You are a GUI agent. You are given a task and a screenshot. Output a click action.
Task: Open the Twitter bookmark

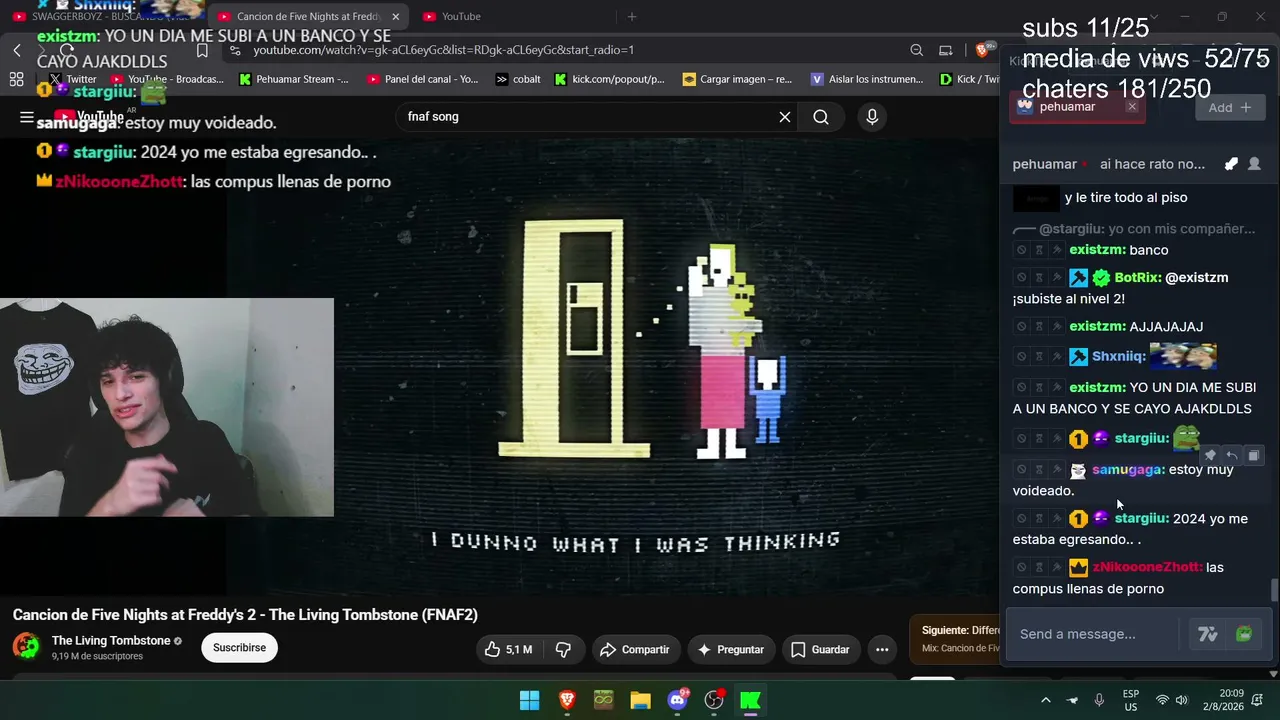[x=73, y=79]
